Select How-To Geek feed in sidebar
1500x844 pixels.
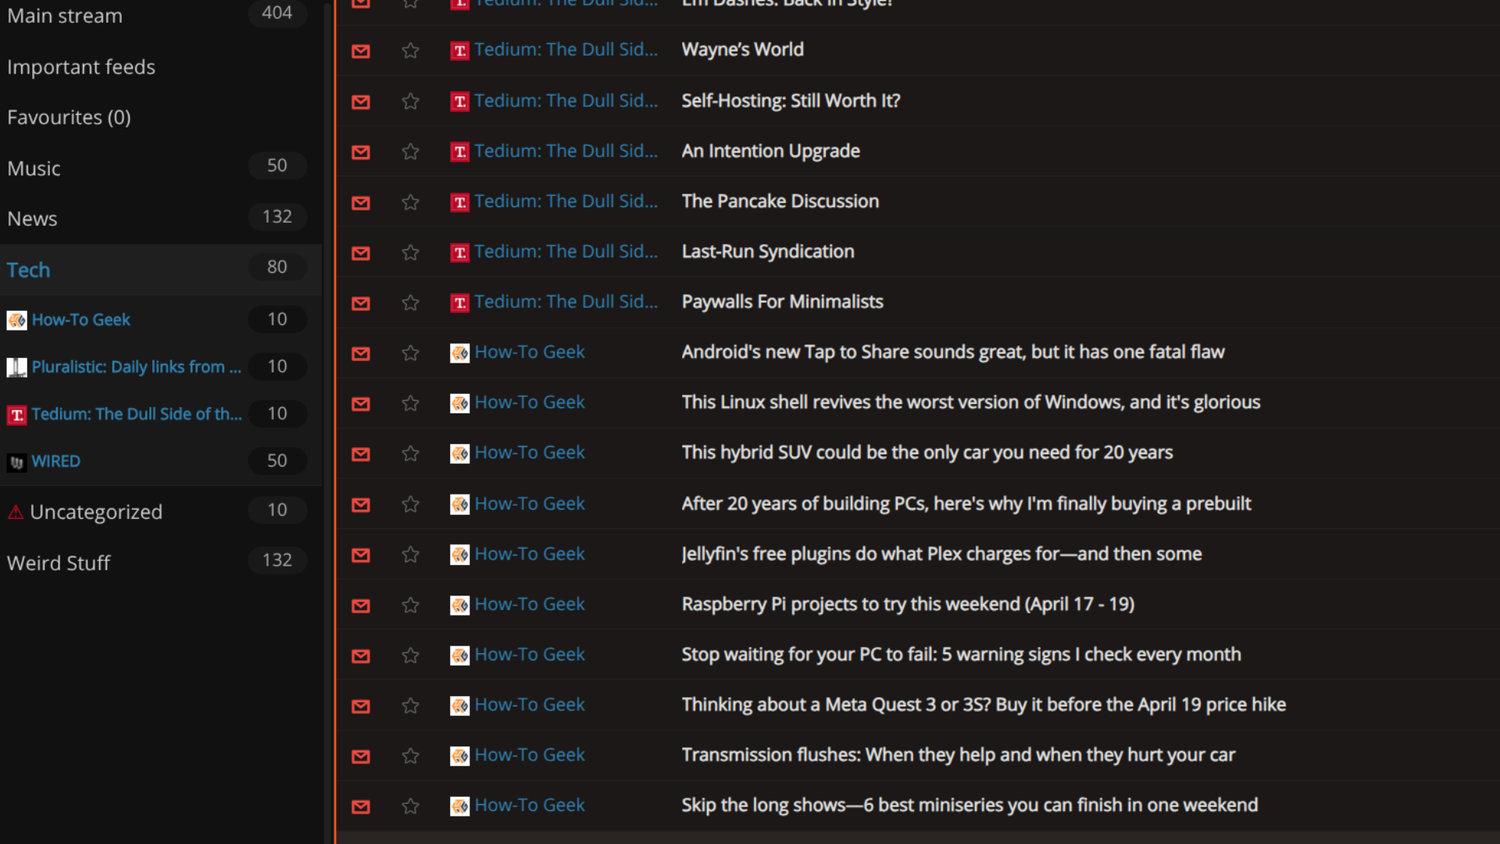[81, 320]
